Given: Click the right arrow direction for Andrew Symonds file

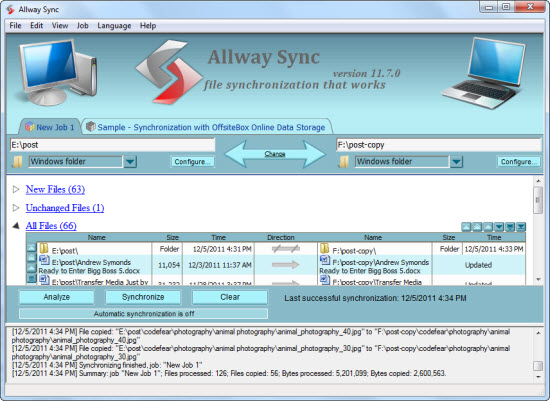Looking at the screenshot, I should pos(286,265).
